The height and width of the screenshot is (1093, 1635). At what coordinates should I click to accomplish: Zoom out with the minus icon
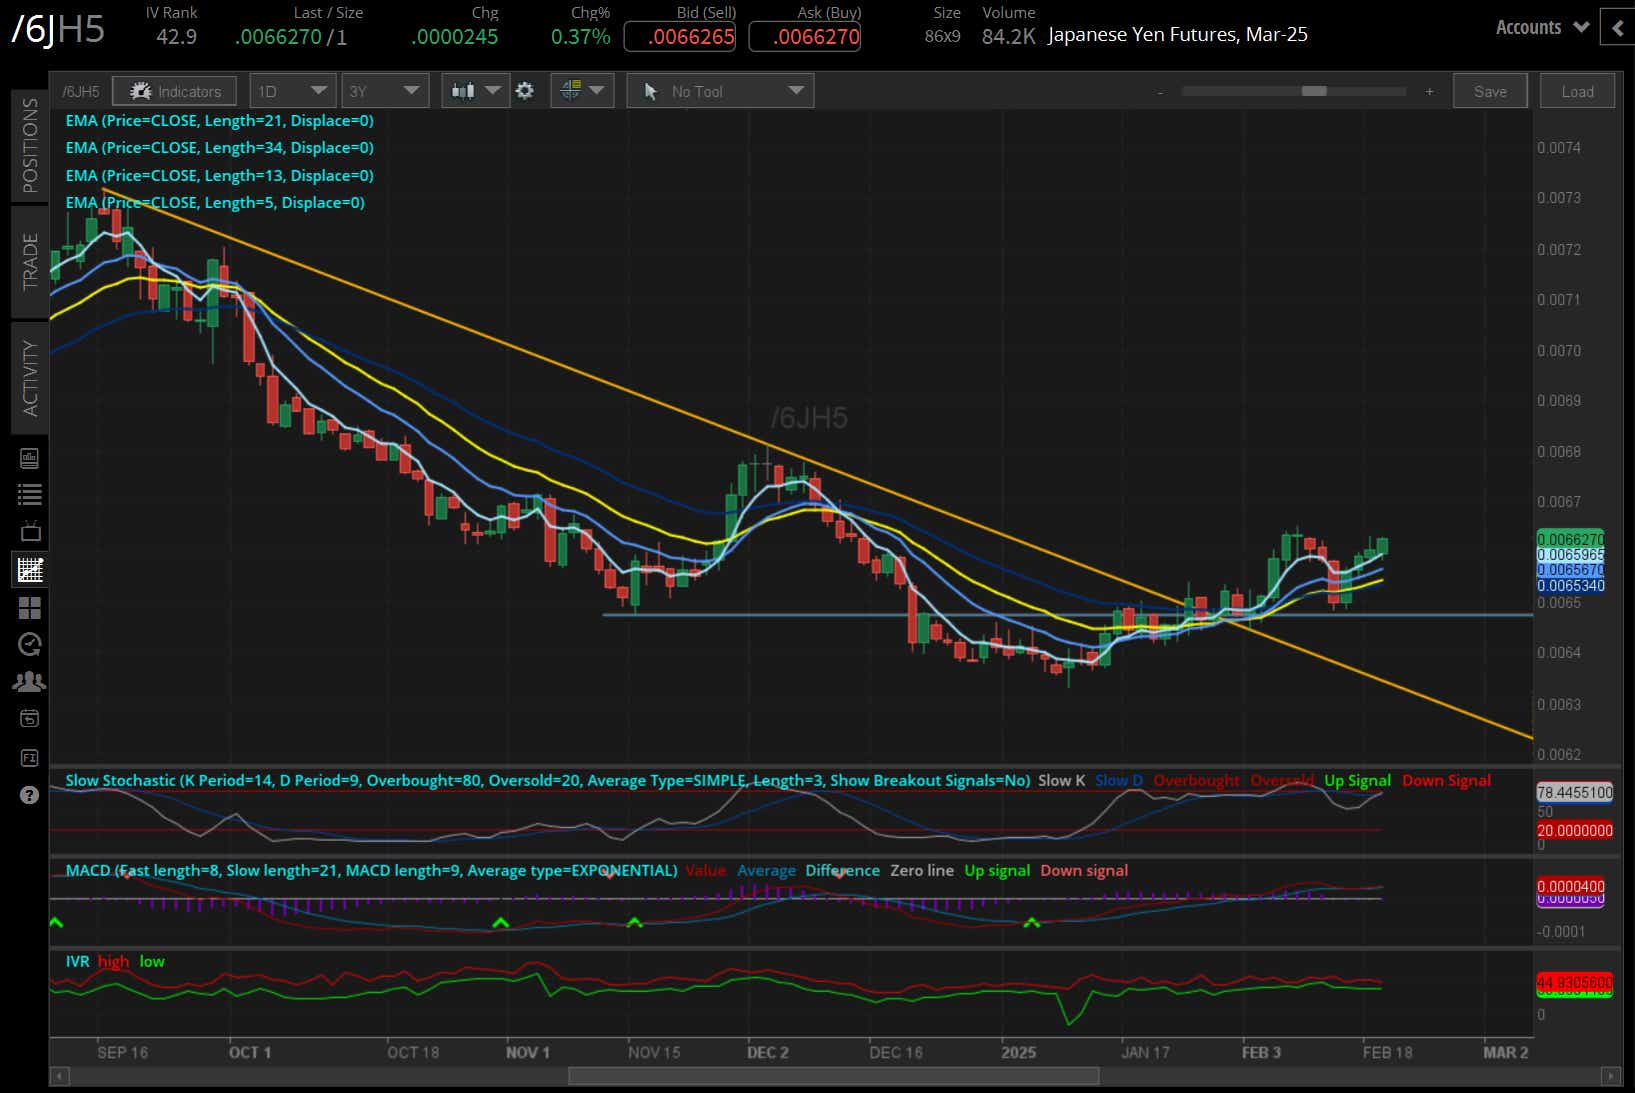tap(1160, 92)
